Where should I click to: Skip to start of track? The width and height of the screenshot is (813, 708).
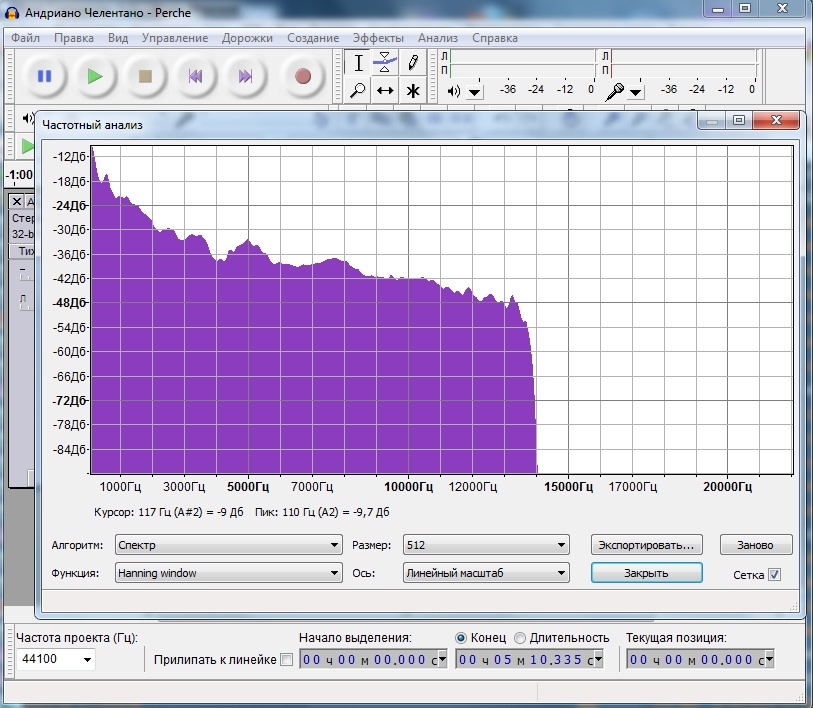(x=196, y=76)
